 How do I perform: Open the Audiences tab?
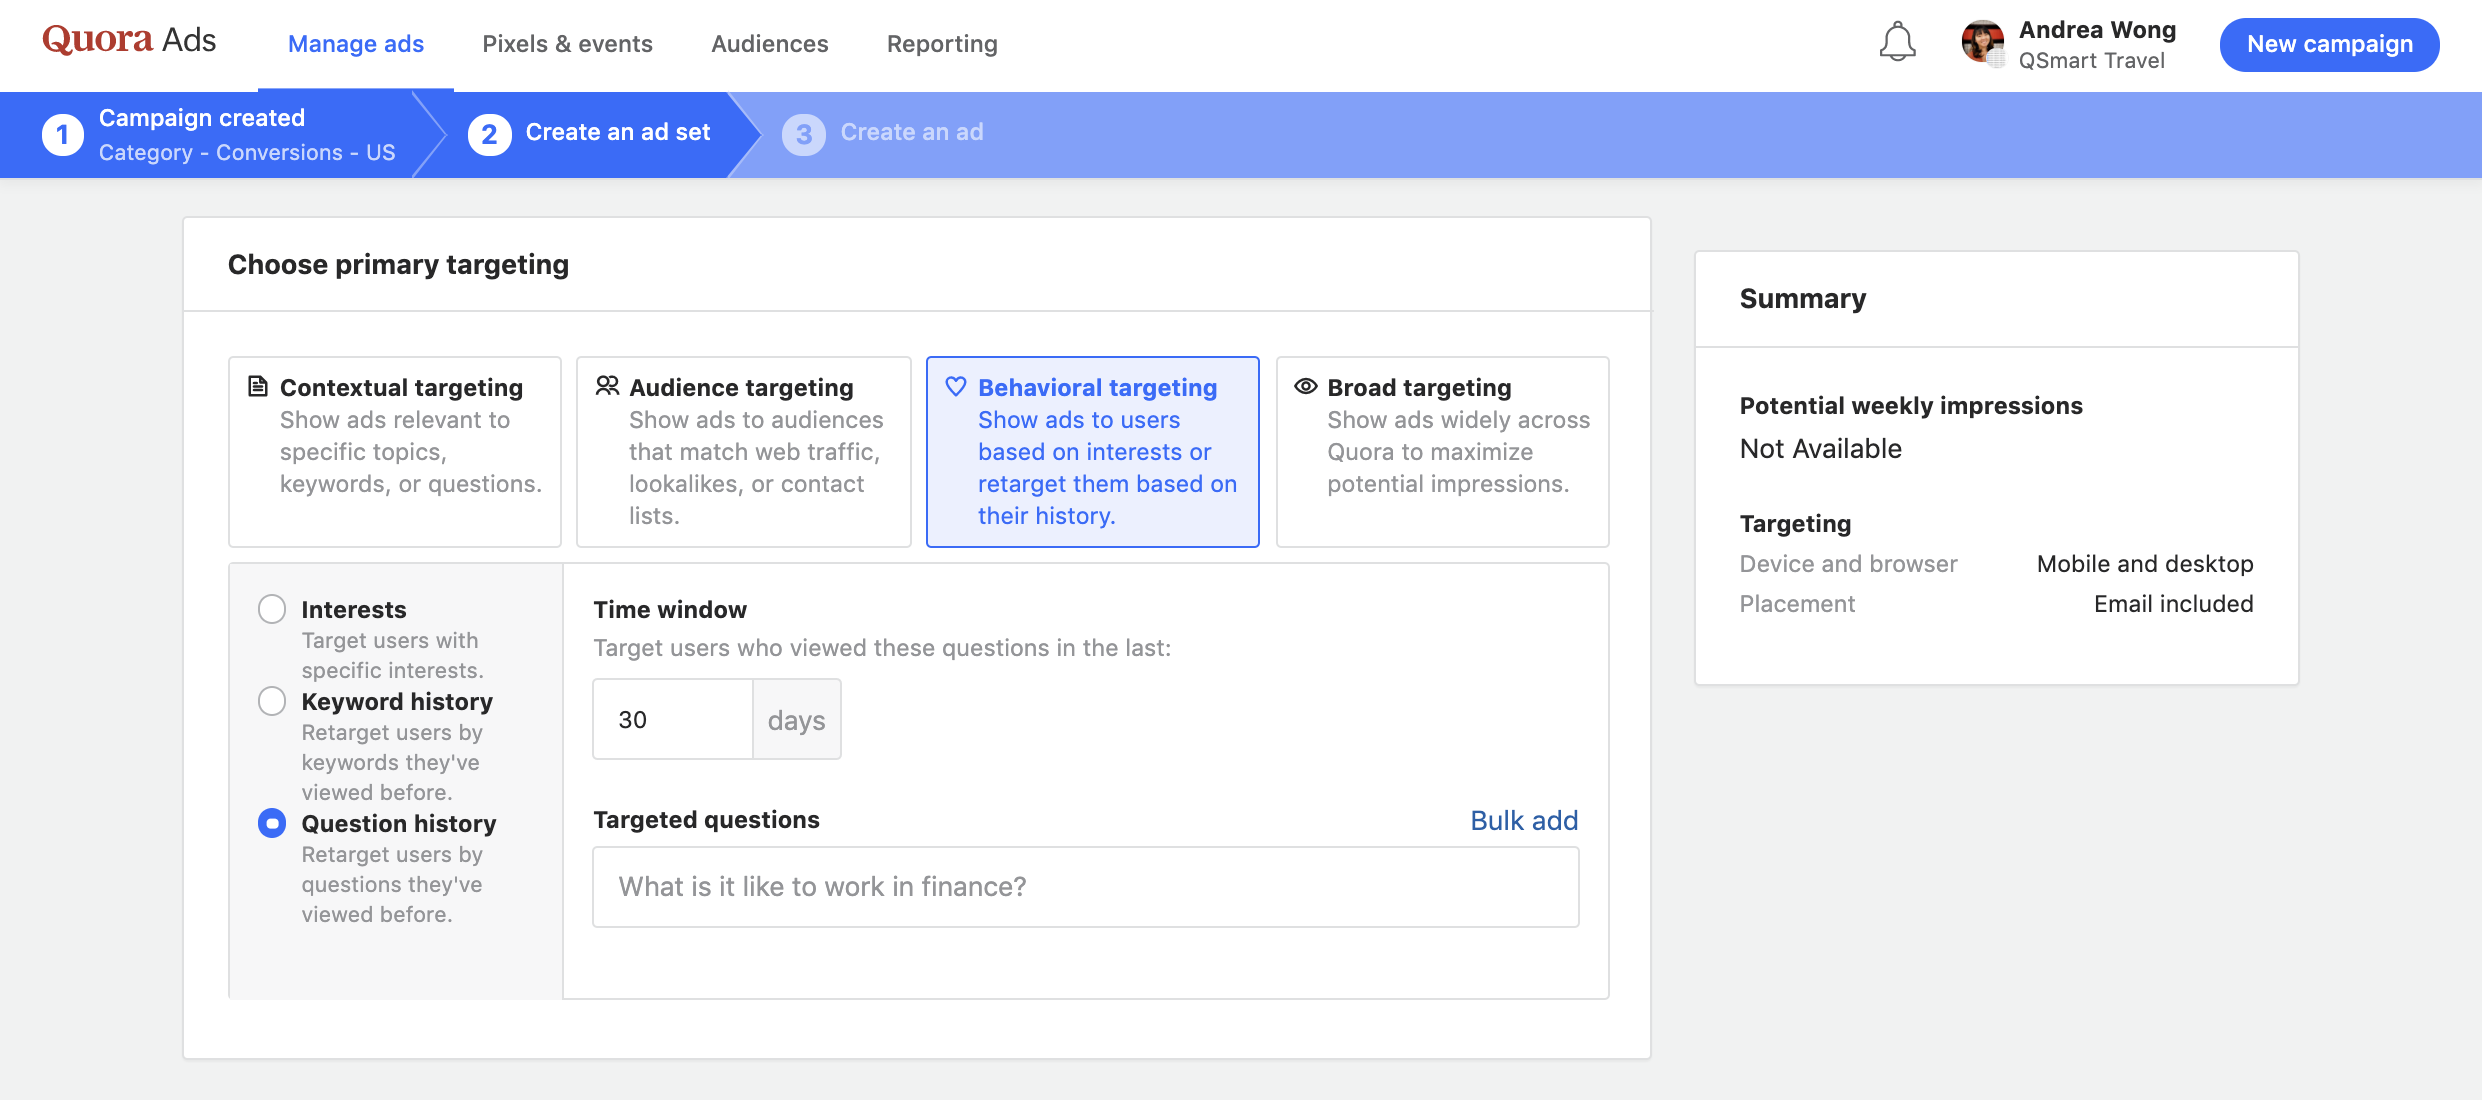(x=769, y=44)
